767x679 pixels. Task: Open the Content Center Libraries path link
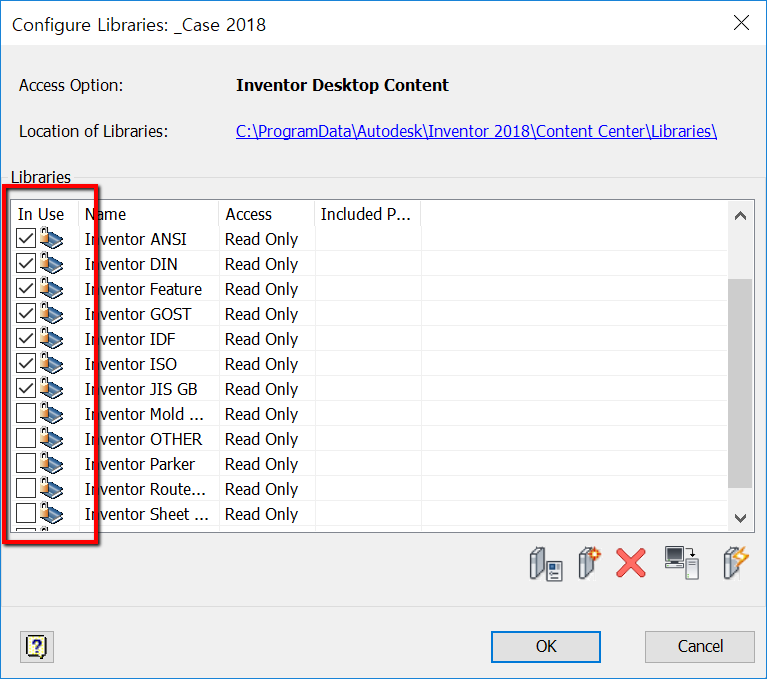(x=476, y=131)
